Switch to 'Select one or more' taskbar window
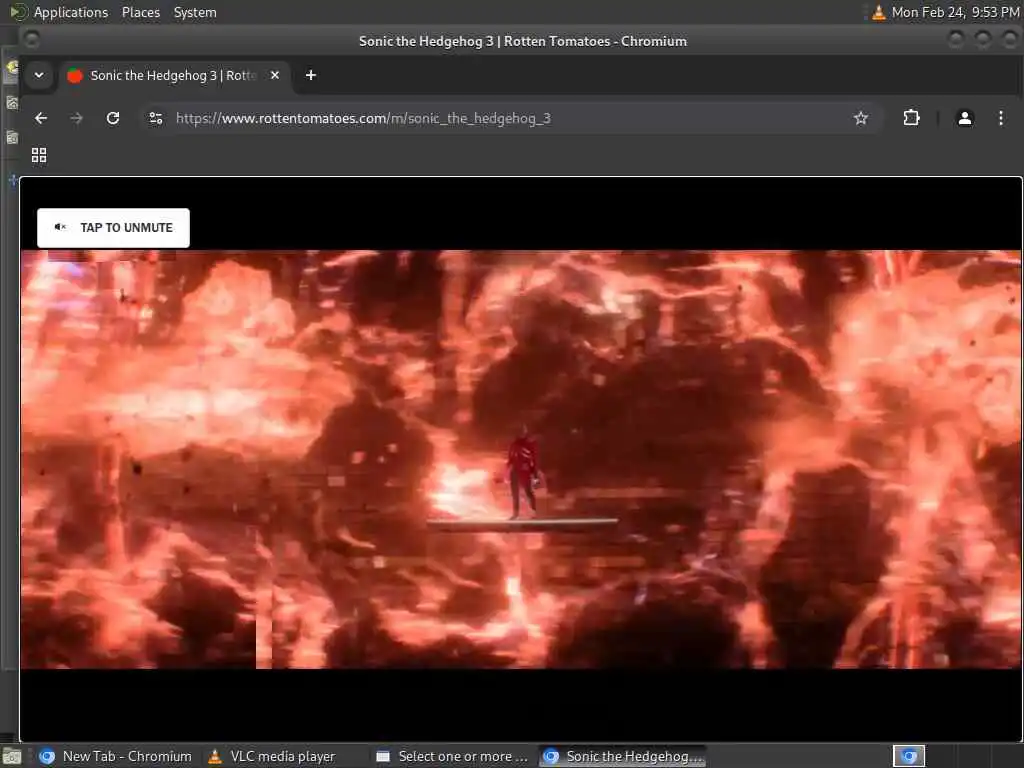This screenshot has height=768, width=1024. pyautogui.click(x=453, y=756)
